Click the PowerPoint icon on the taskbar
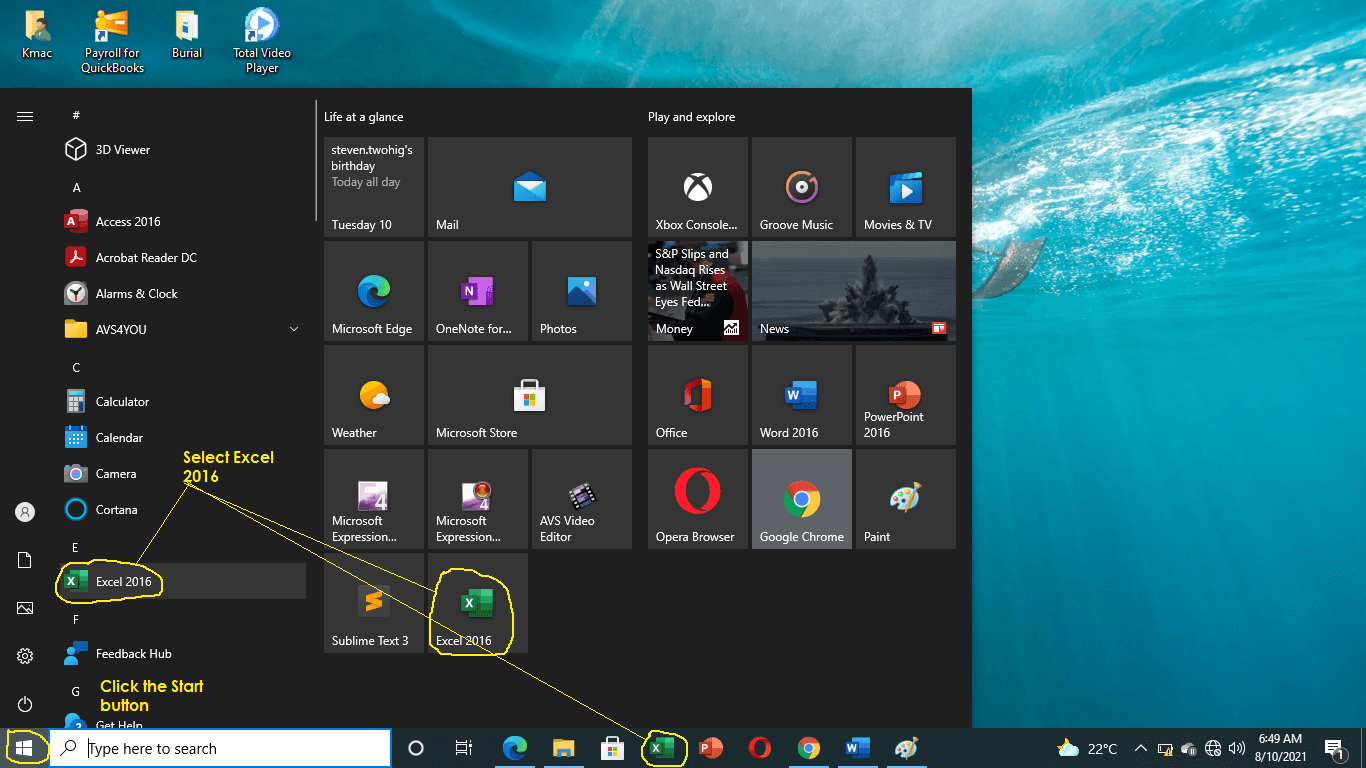The width and height of the screenshot is (1366, 768). (711, 748)
